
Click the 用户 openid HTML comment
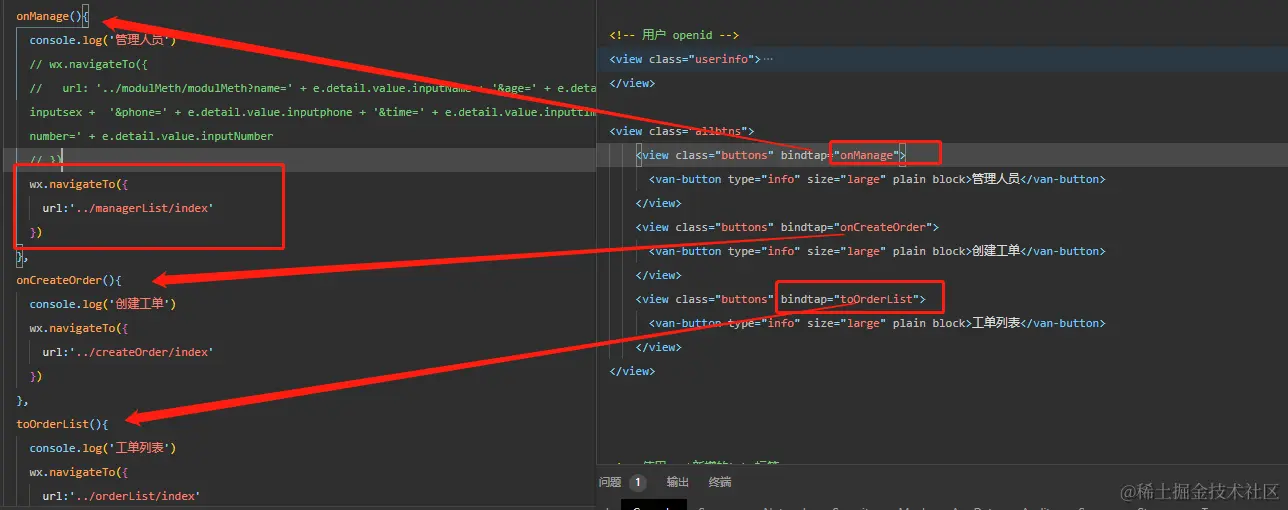point(674,35)
